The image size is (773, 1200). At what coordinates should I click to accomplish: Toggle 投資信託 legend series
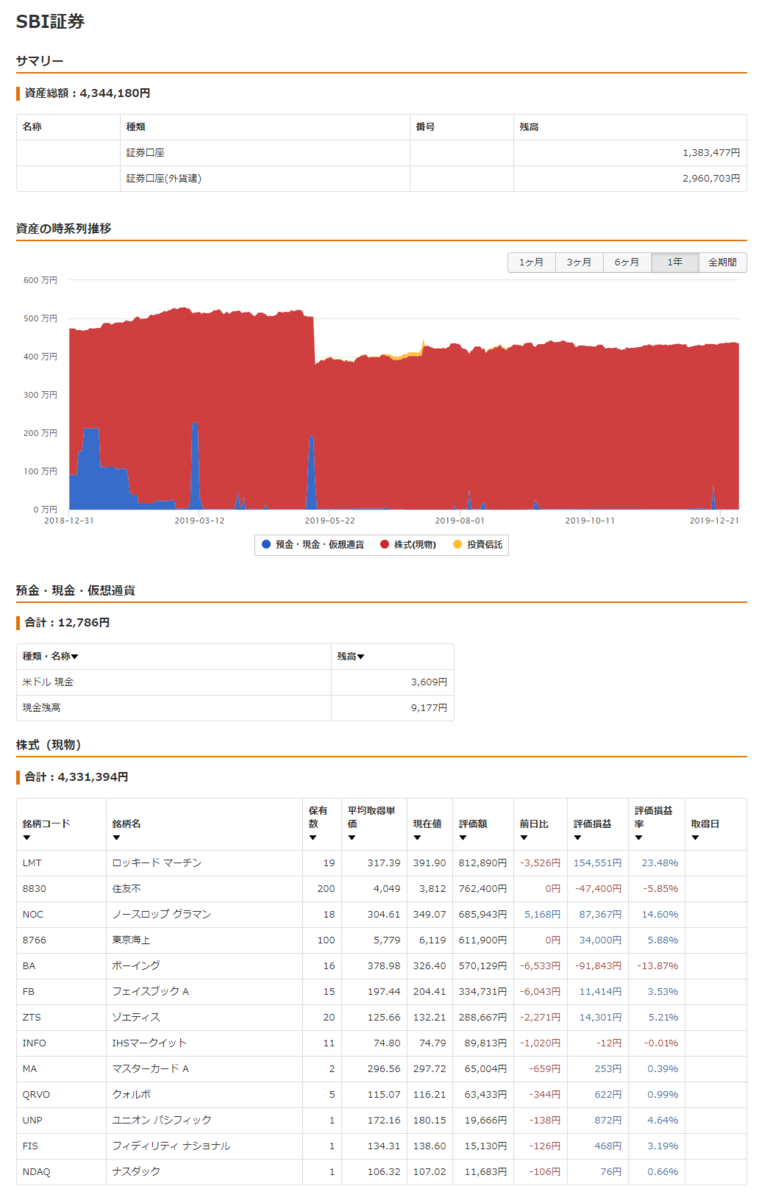coord(479,544)
